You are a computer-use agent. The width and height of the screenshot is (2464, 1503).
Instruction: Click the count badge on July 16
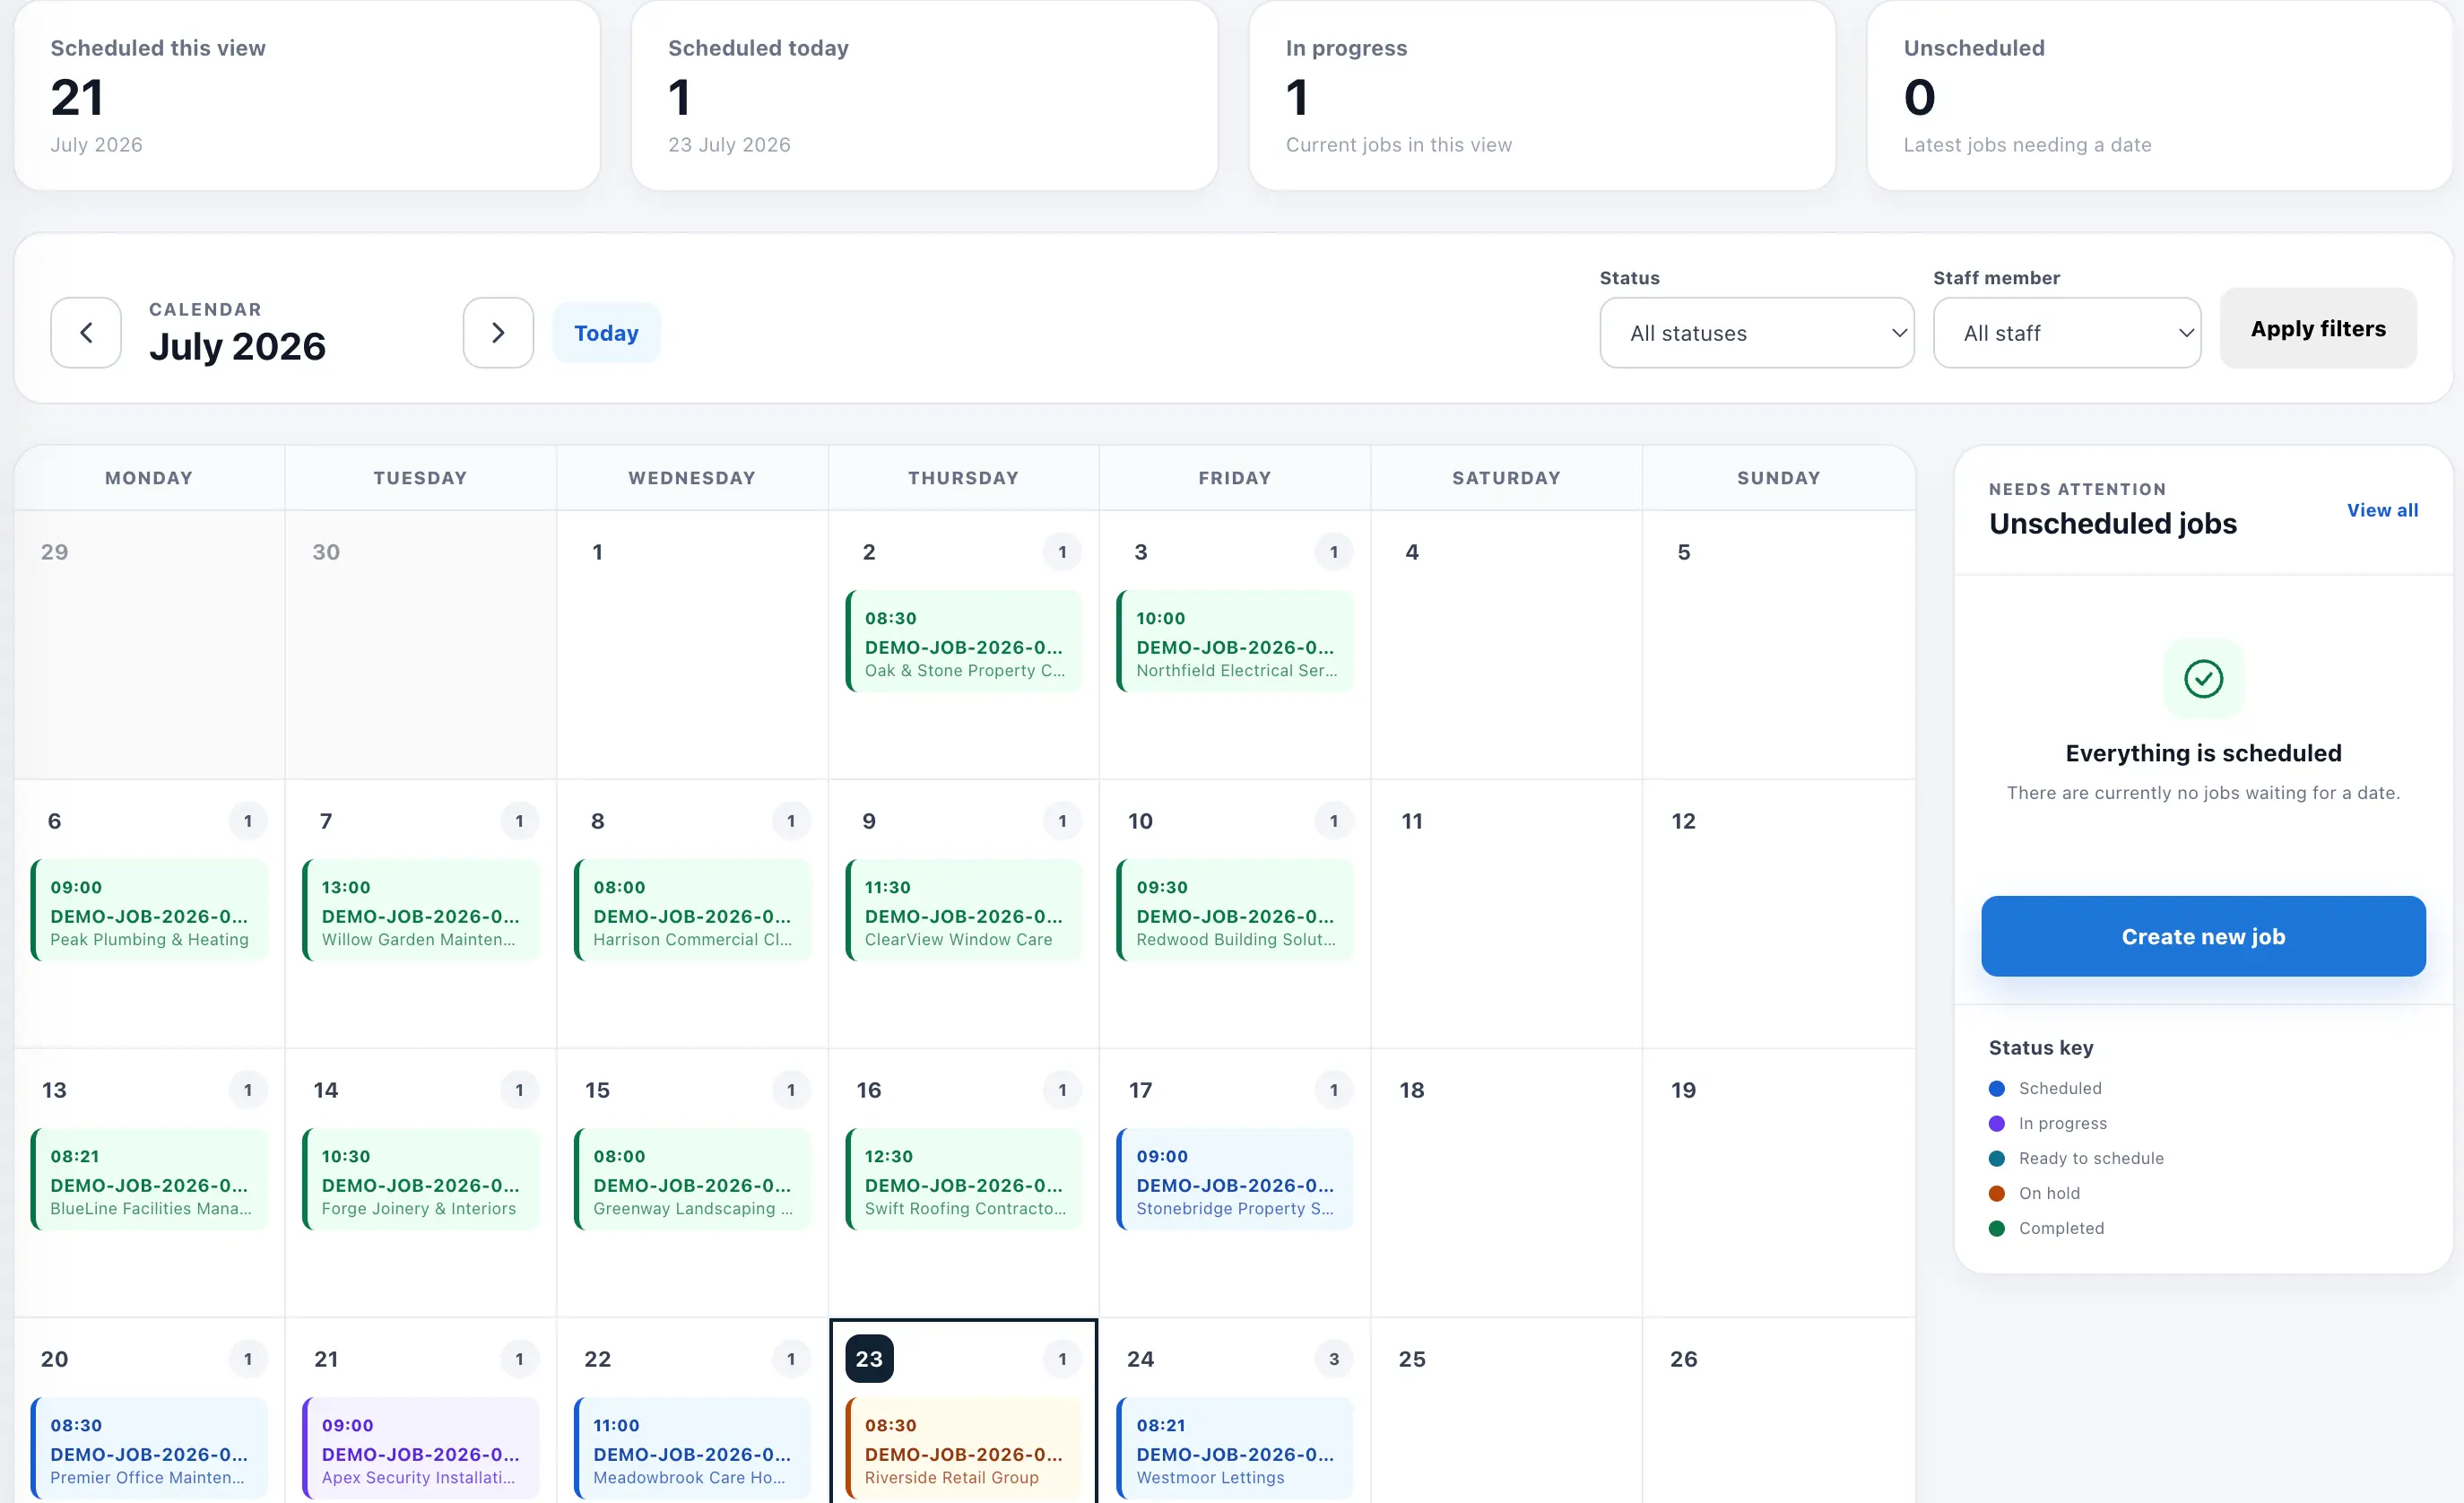(x=1062, y=1090)
